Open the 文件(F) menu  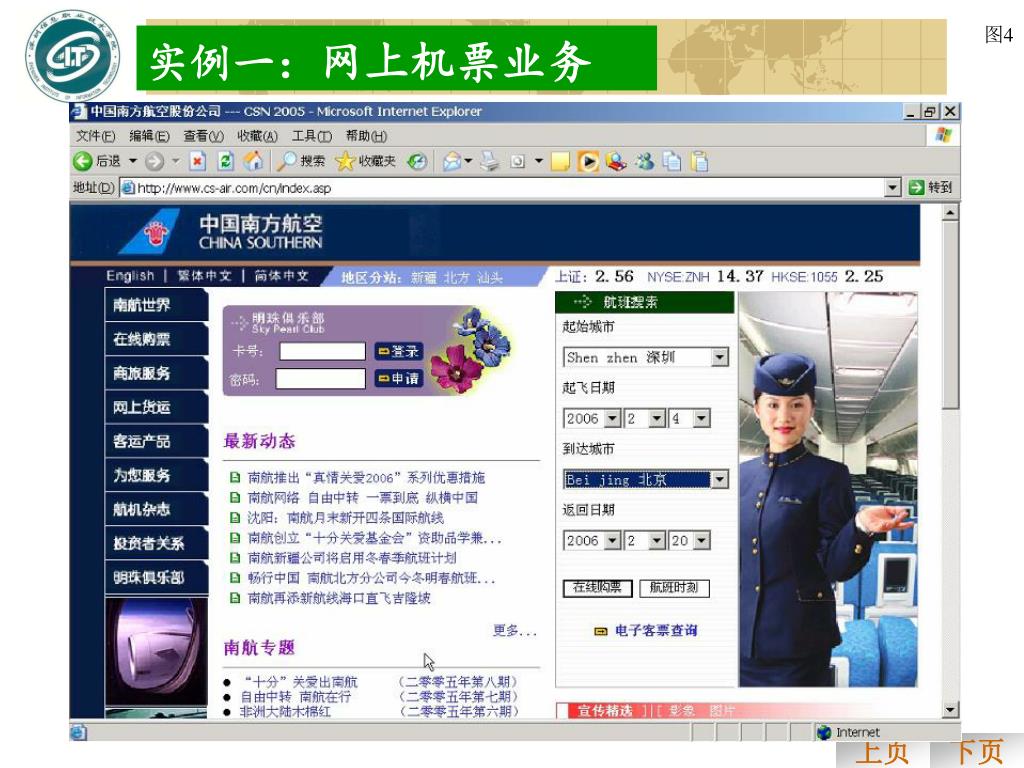(x=95, y=136)
